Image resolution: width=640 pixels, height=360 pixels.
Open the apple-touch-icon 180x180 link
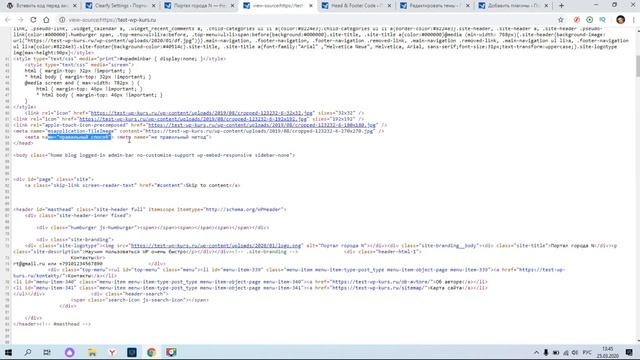(262, 125)
